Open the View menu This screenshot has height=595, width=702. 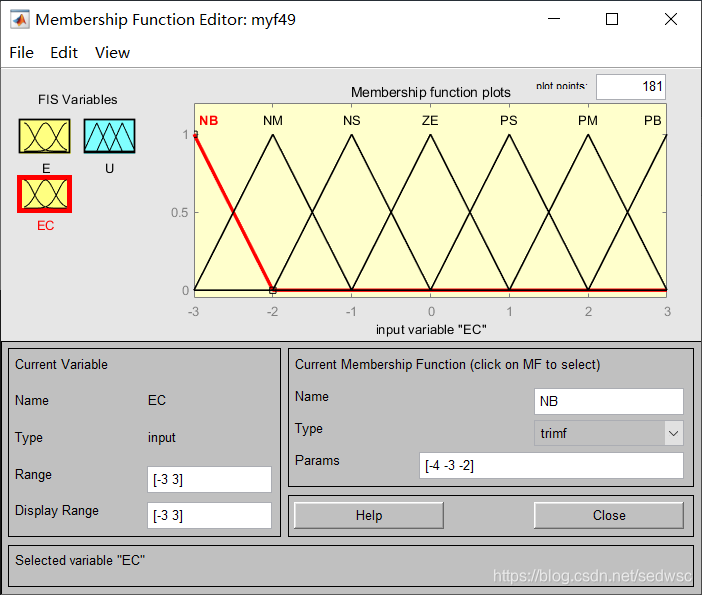click(x=112, y=53)
